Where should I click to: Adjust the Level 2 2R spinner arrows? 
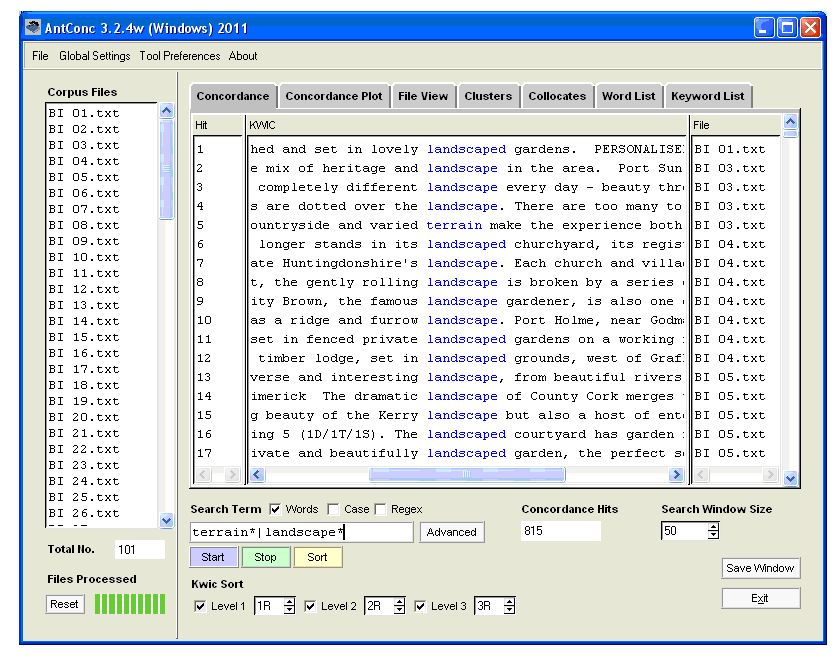point(399,606)
